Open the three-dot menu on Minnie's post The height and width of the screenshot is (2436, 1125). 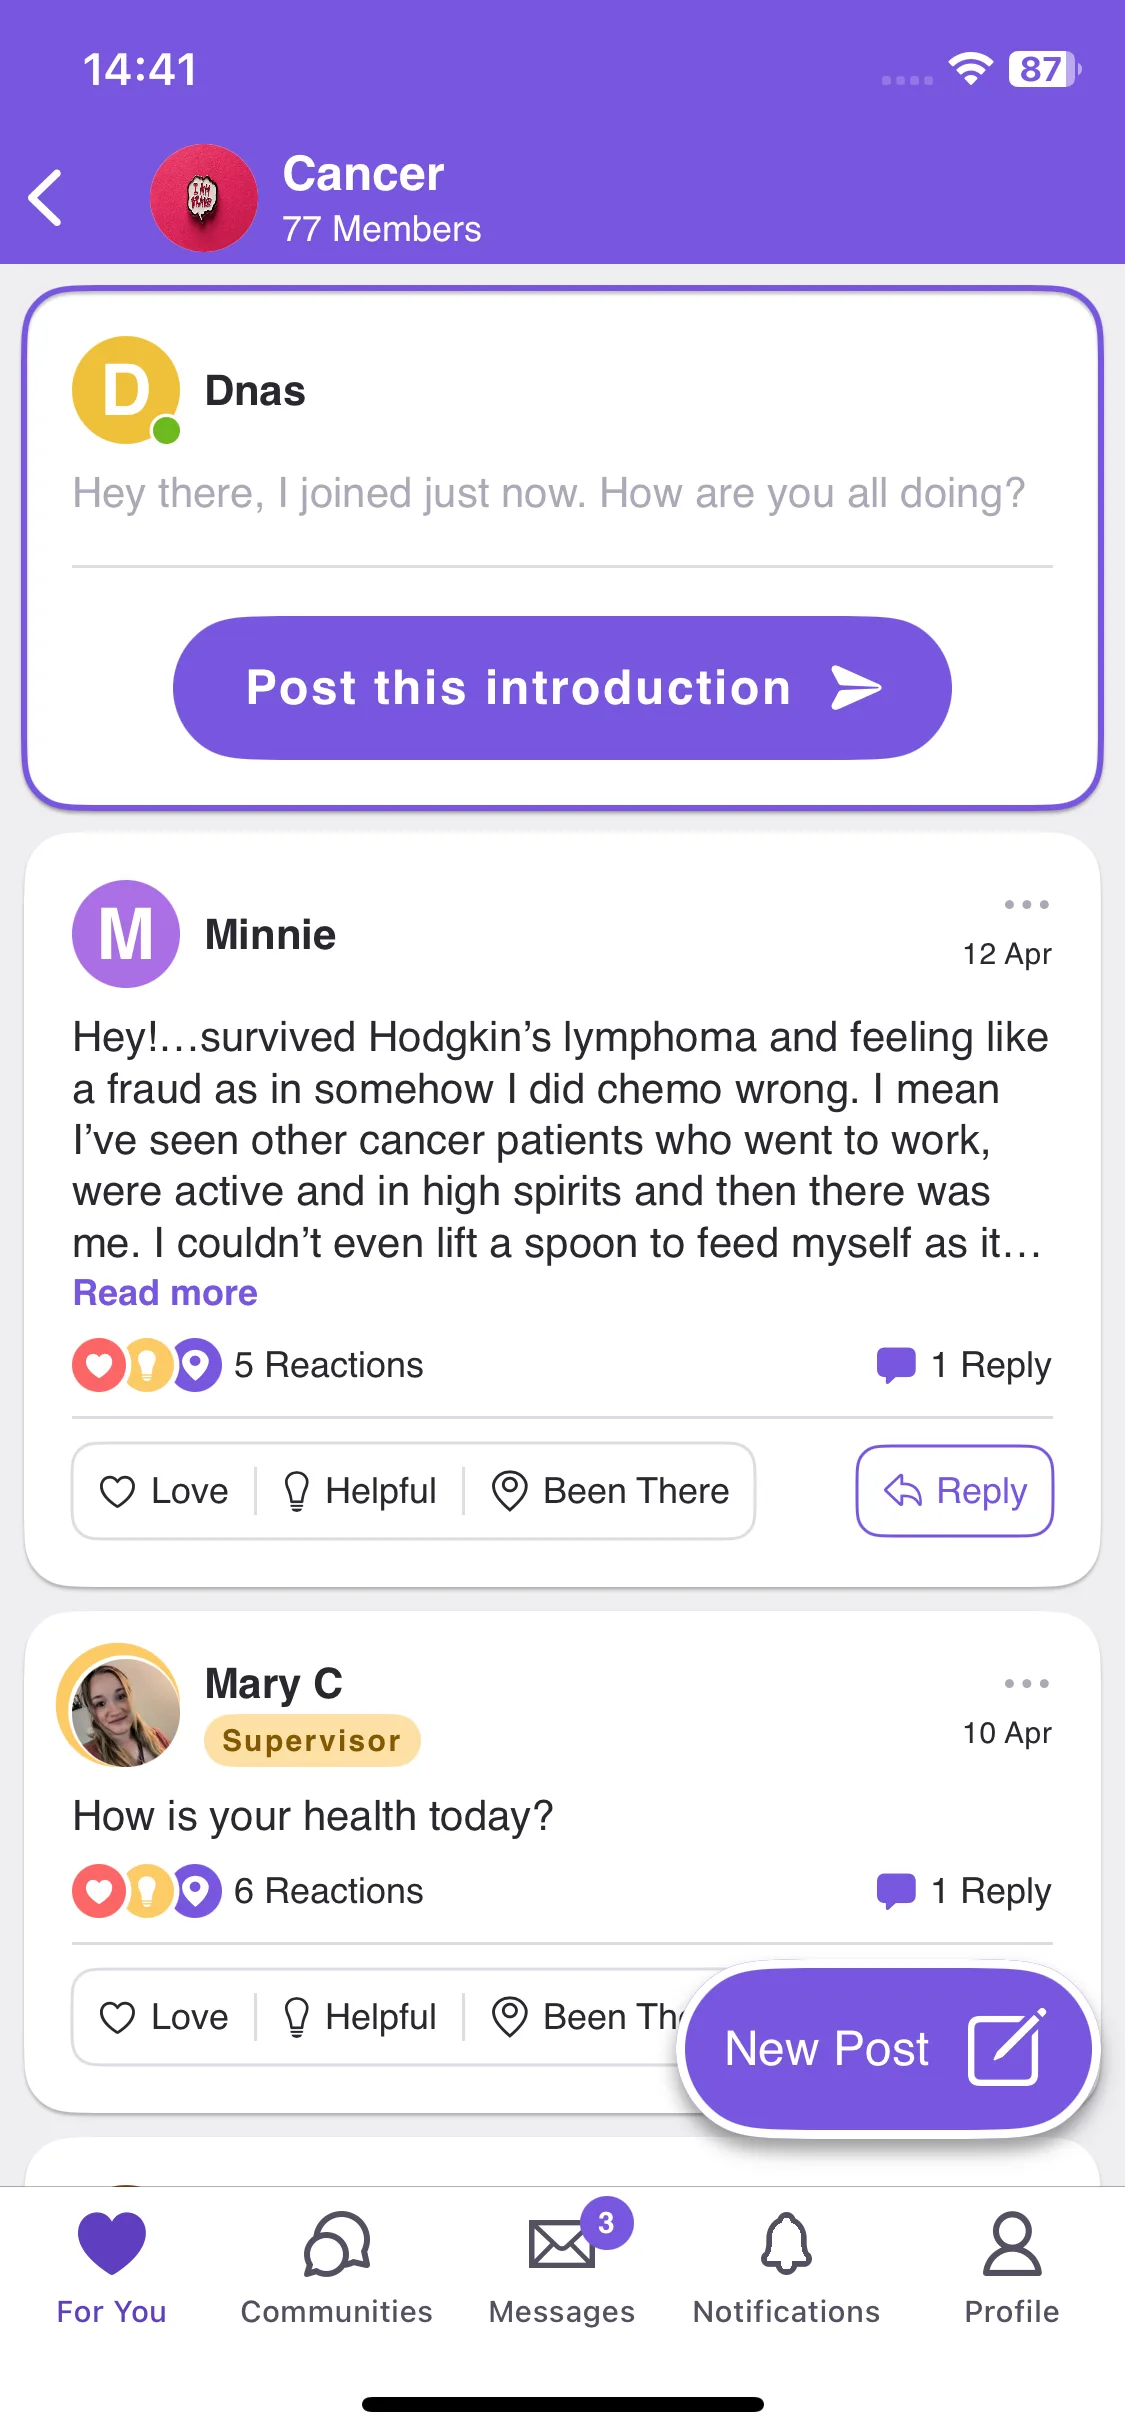(1026, 904)
